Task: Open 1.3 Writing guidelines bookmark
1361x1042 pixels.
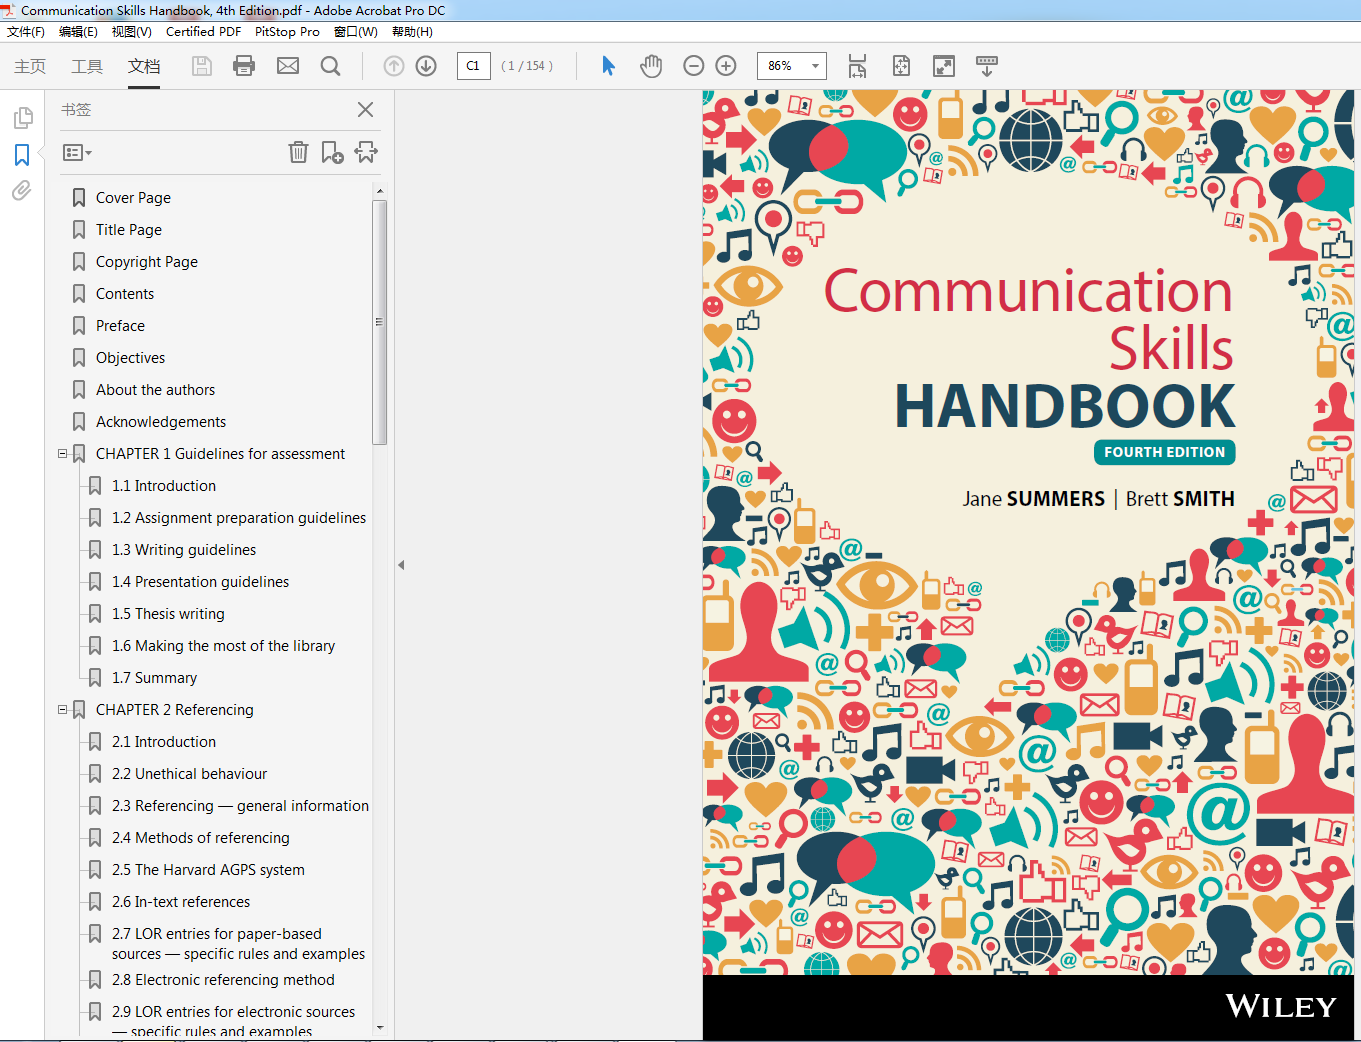Action: (x=184, y=550)
